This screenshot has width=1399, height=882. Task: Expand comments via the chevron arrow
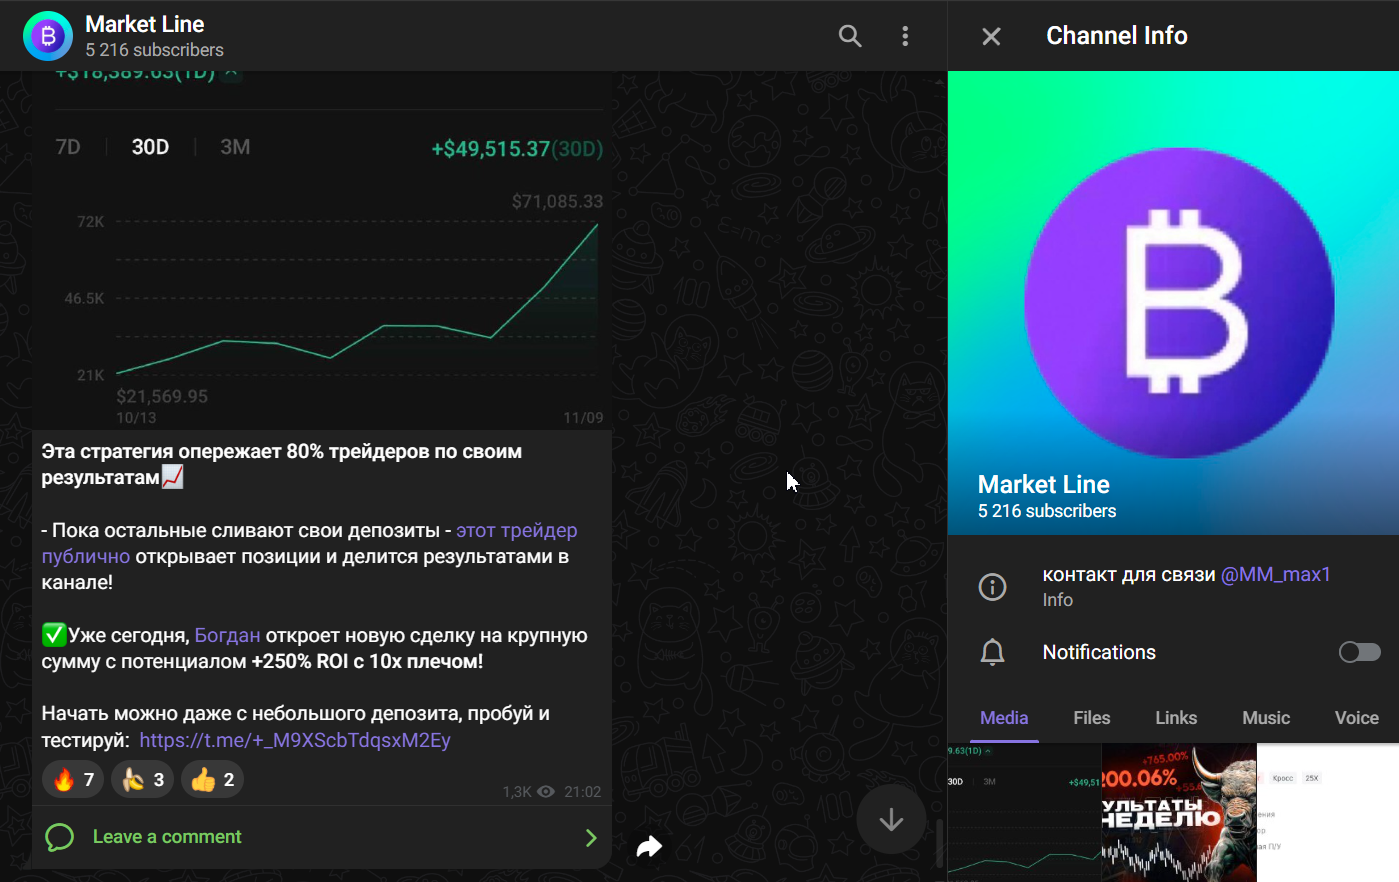click(x=591, y=837)
